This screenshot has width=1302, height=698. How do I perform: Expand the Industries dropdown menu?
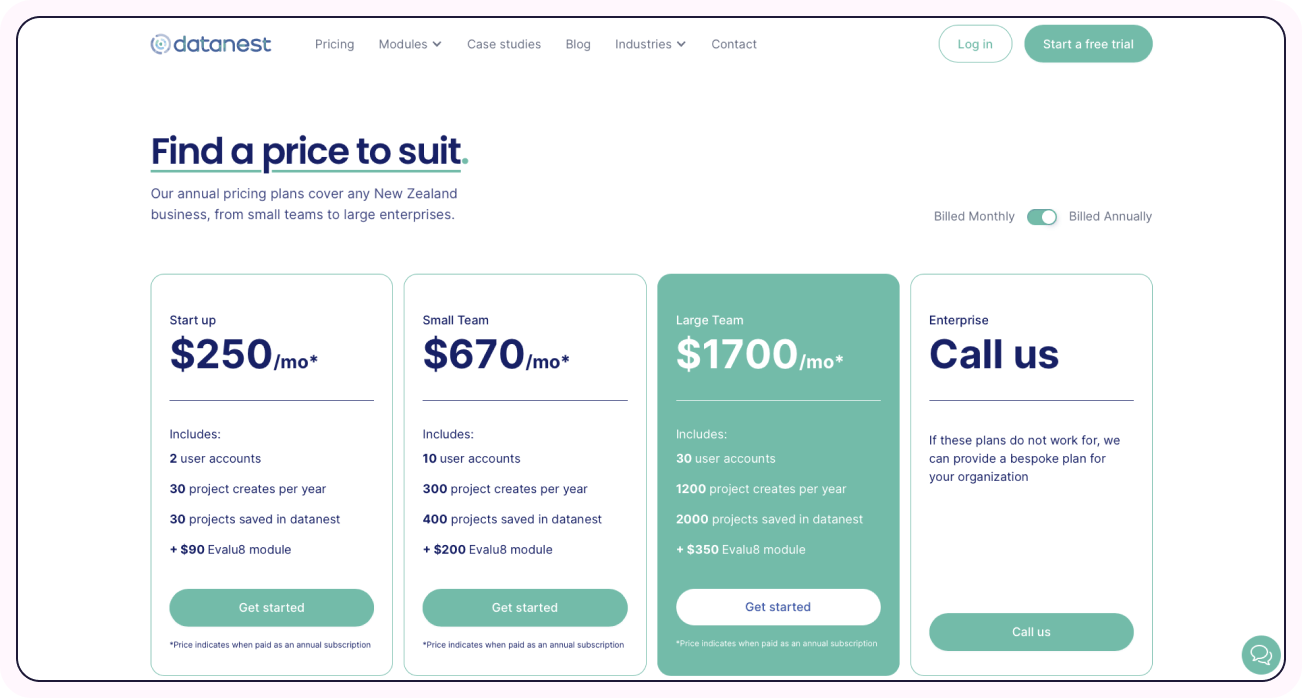(650, 44)
